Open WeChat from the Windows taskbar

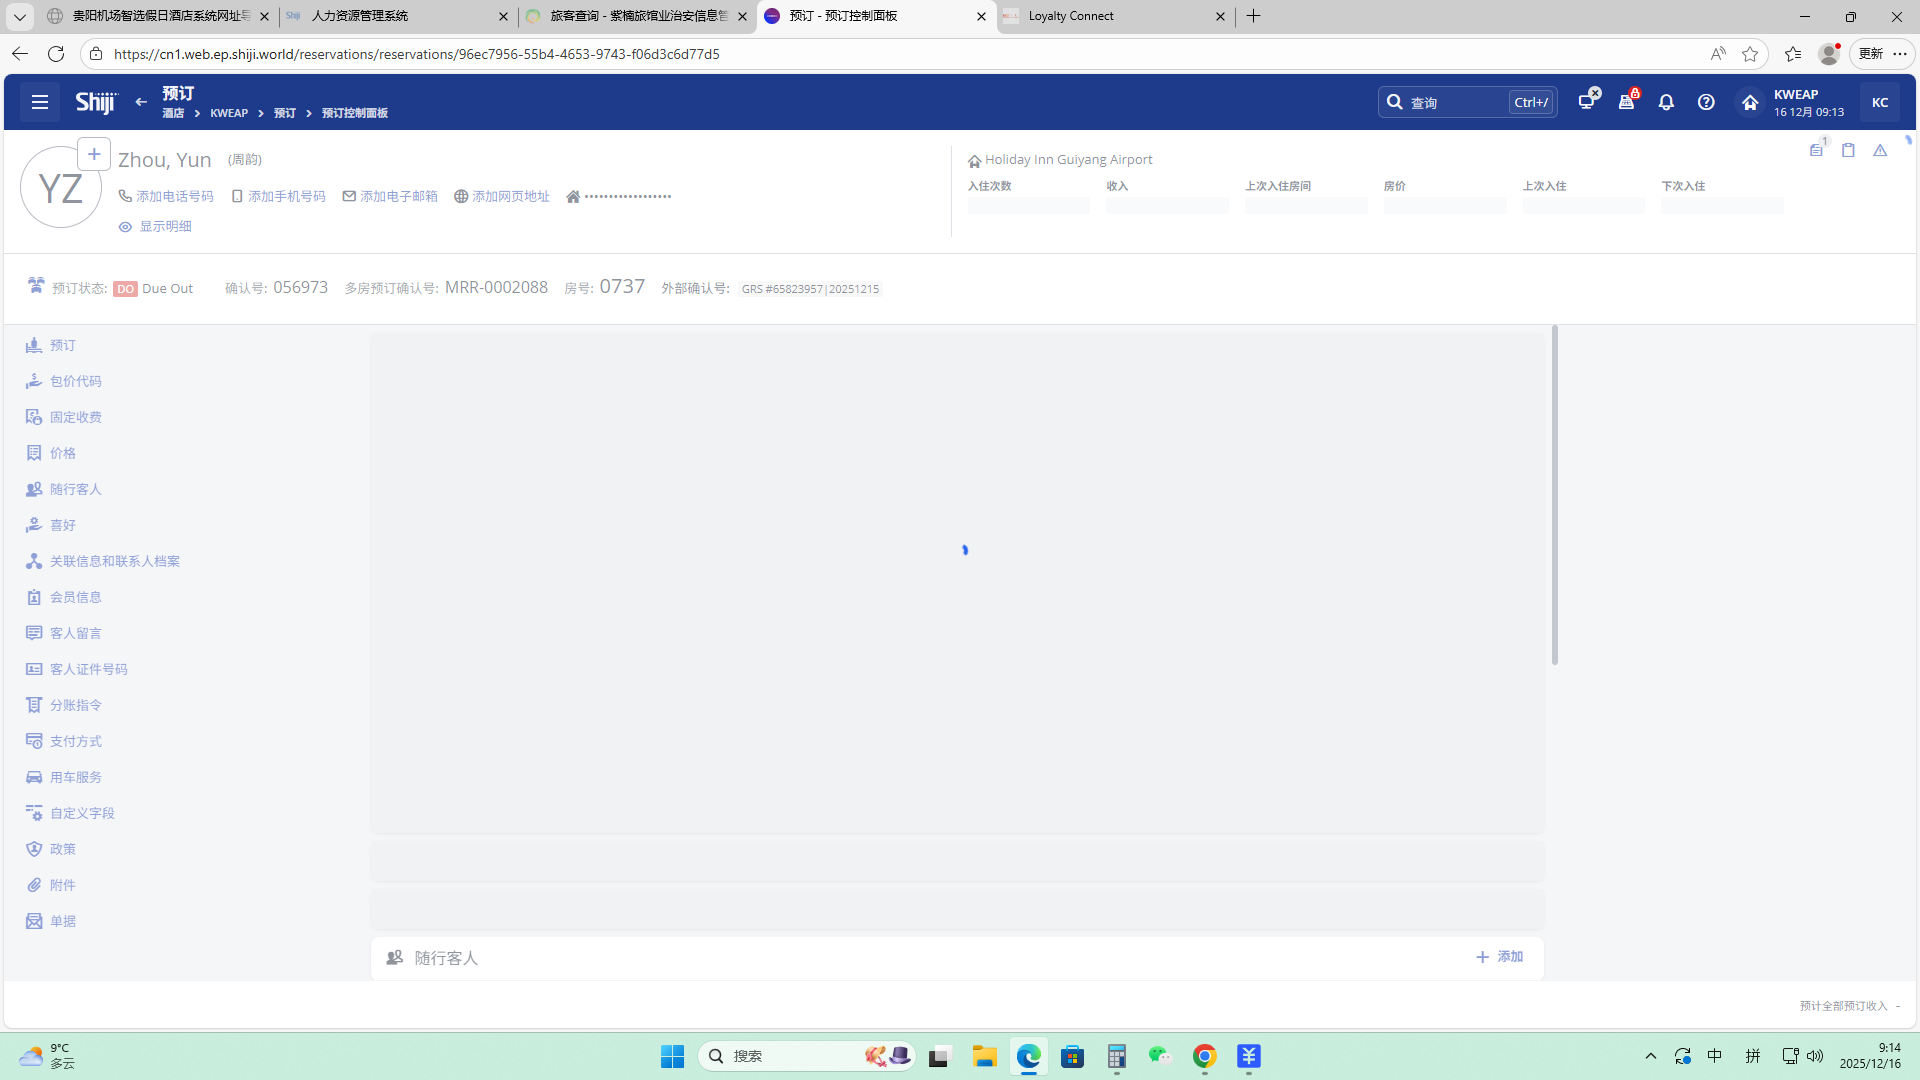pyautogui.click(x=1159, y=1056)
